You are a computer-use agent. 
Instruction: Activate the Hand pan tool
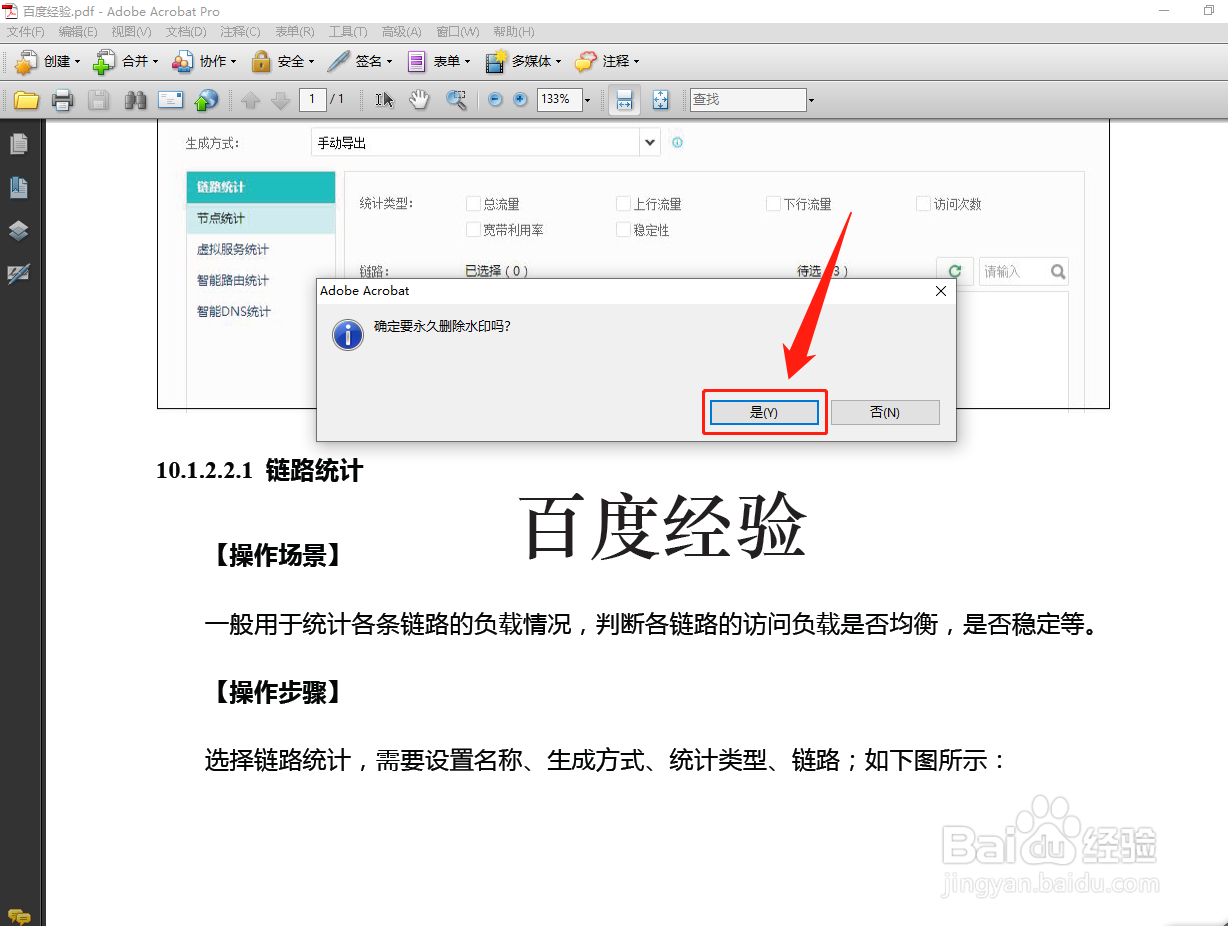(420, 100)
